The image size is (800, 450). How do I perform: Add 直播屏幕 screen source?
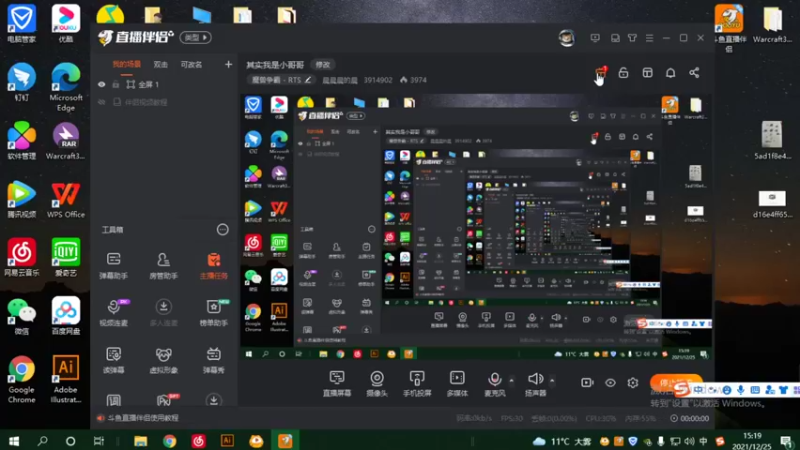[337, 384]
